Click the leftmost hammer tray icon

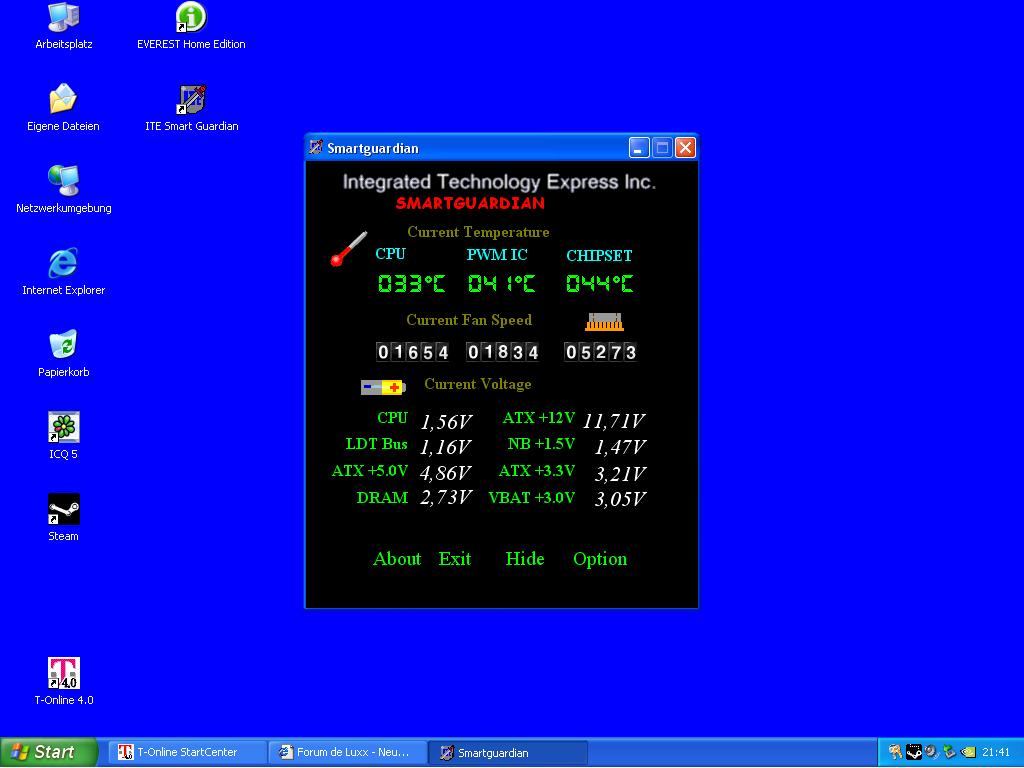point(895,752)
